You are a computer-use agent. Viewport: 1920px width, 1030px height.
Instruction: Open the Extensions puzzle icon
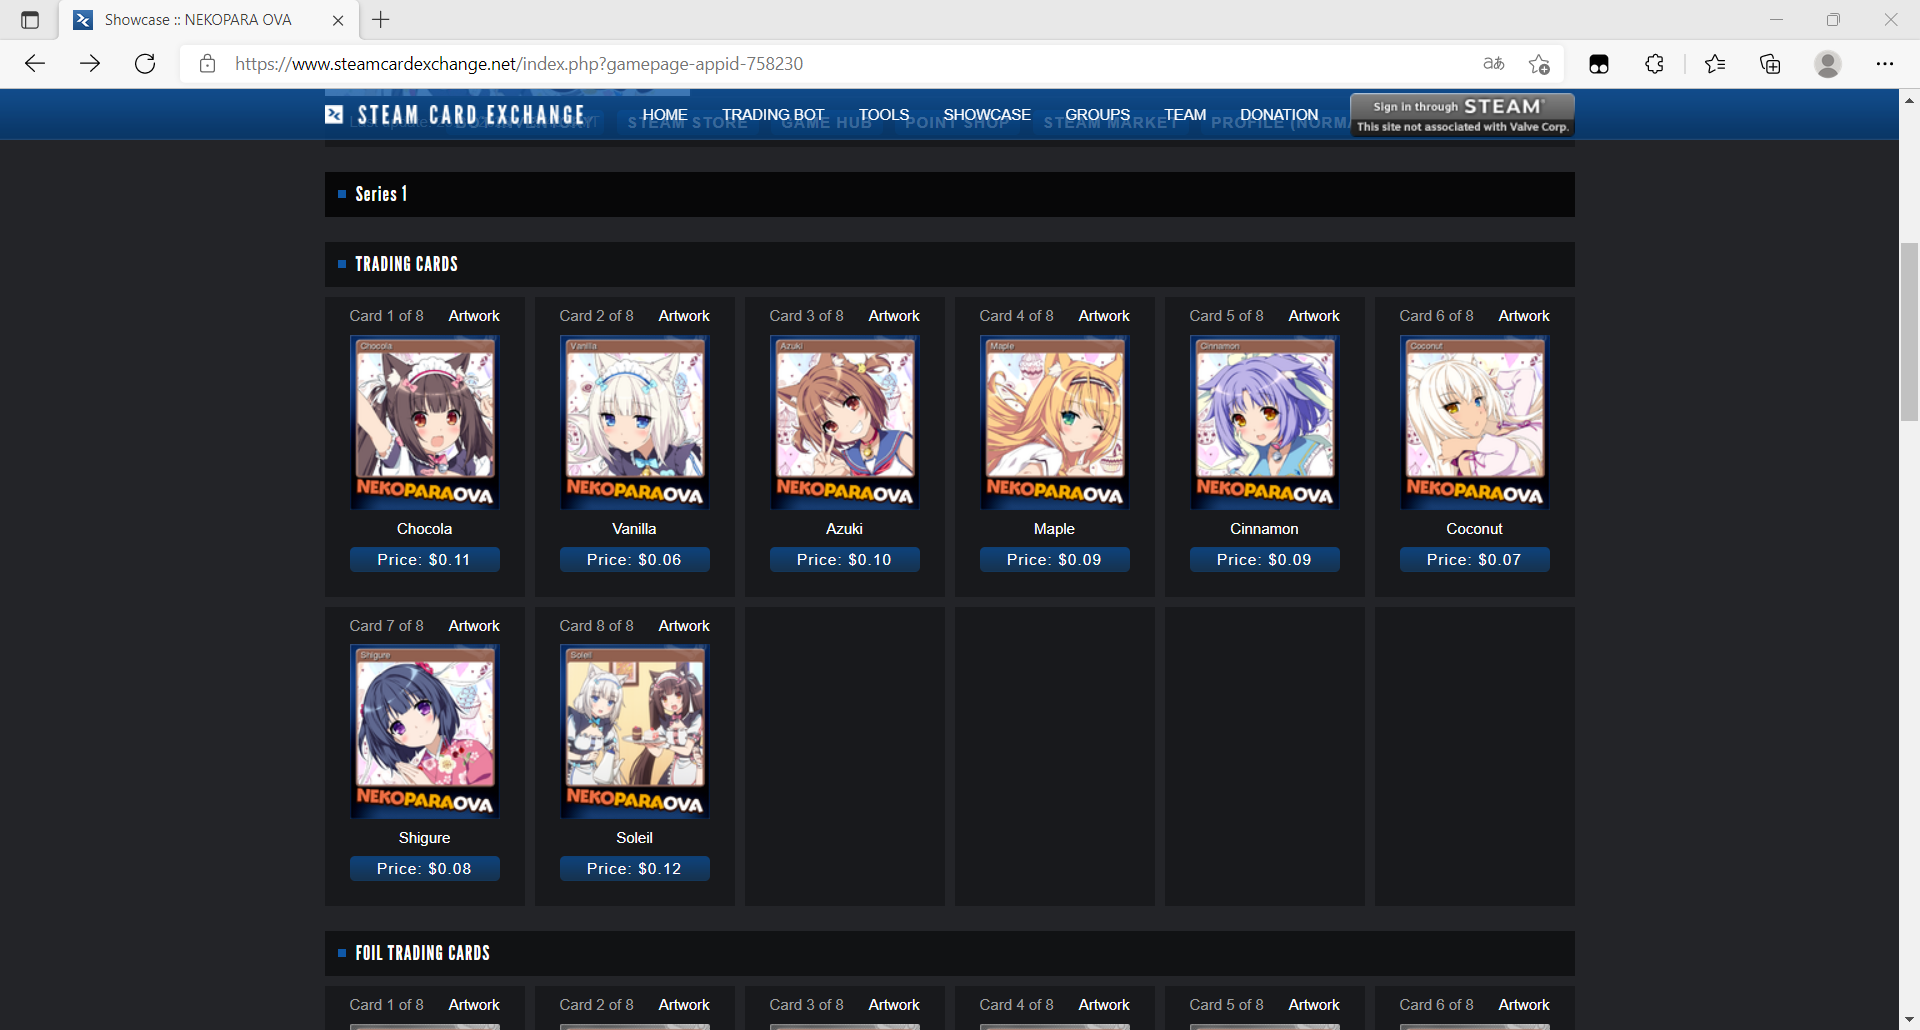pyautogui.click(x=1655, y=64)
